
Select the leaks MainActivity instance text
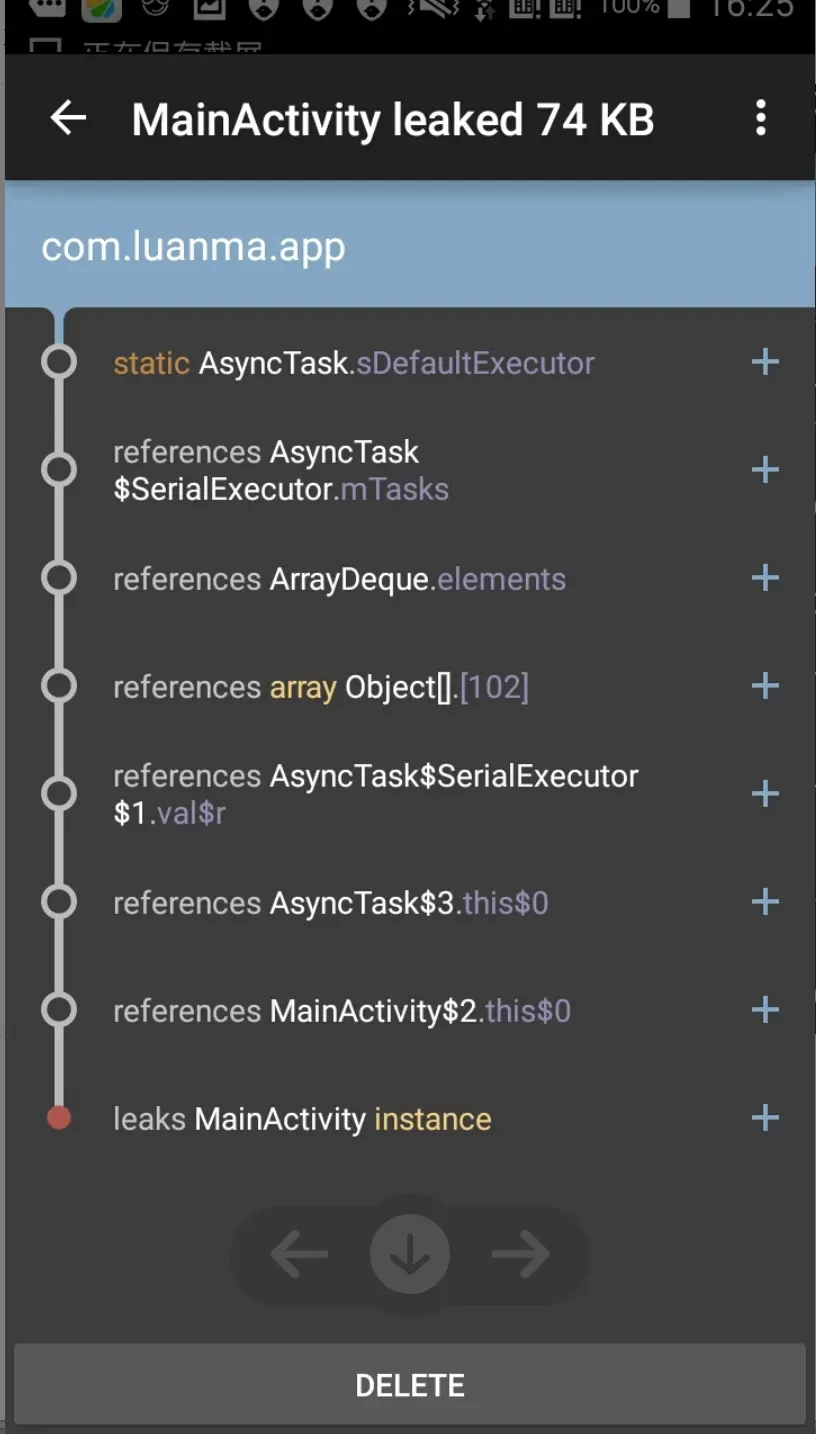[302, 1119]
